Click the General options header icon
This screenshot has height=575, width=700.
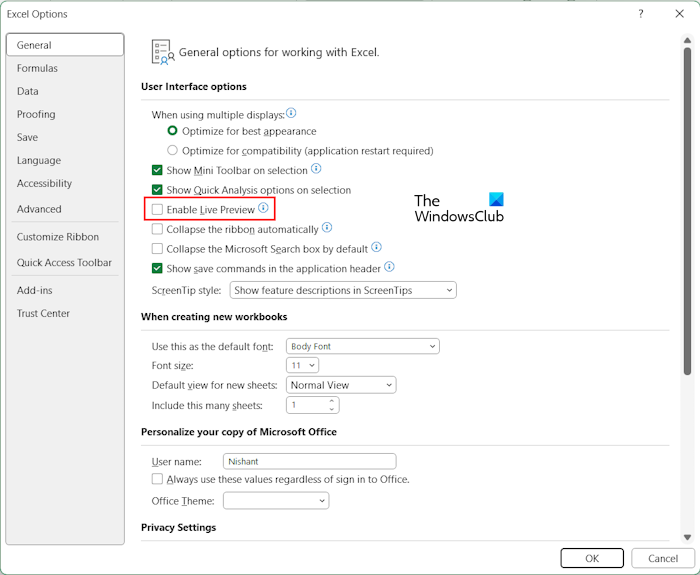click(x=162, y=52)
